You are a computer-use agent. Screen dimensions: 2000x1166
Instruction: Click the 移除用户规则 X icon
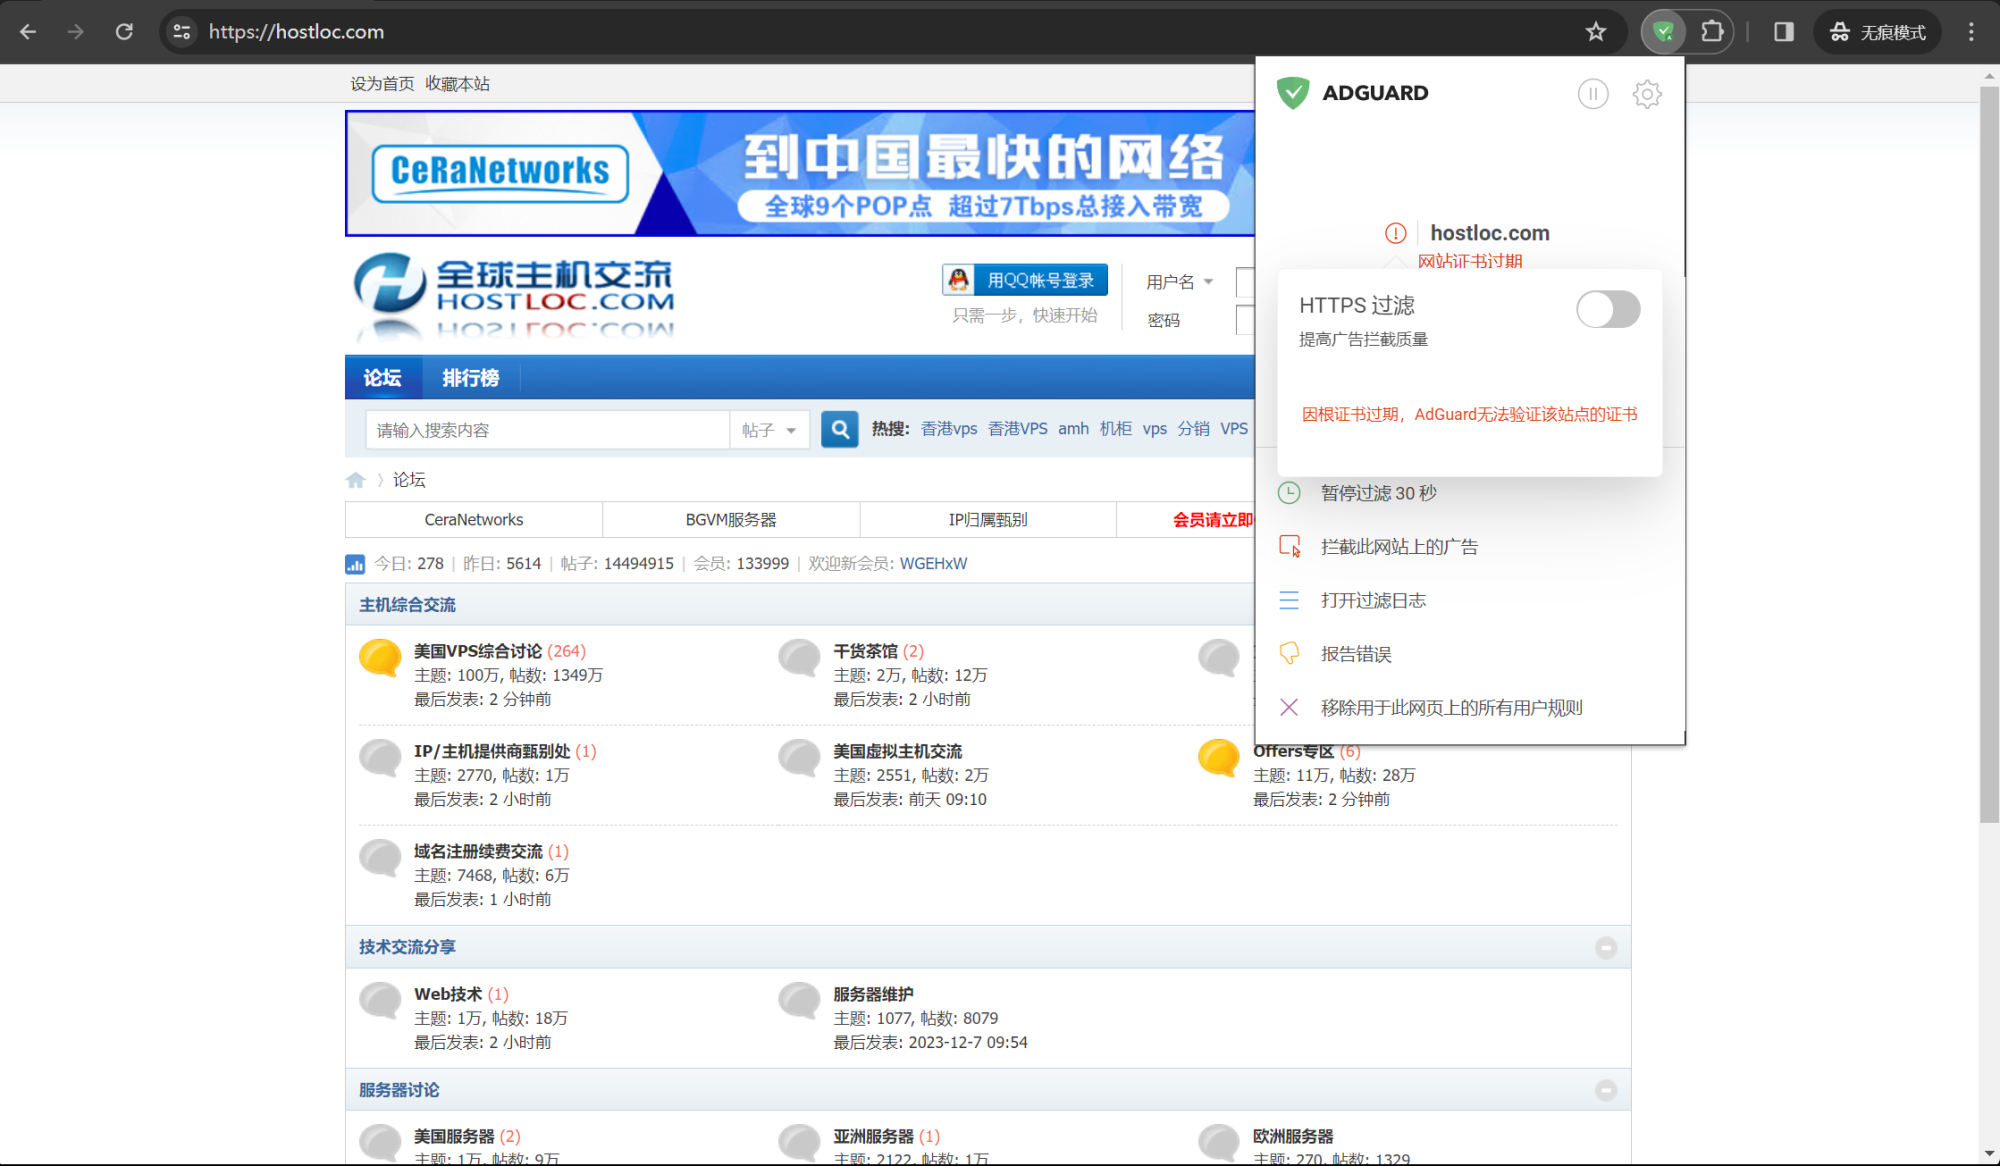click(1290, 707)
